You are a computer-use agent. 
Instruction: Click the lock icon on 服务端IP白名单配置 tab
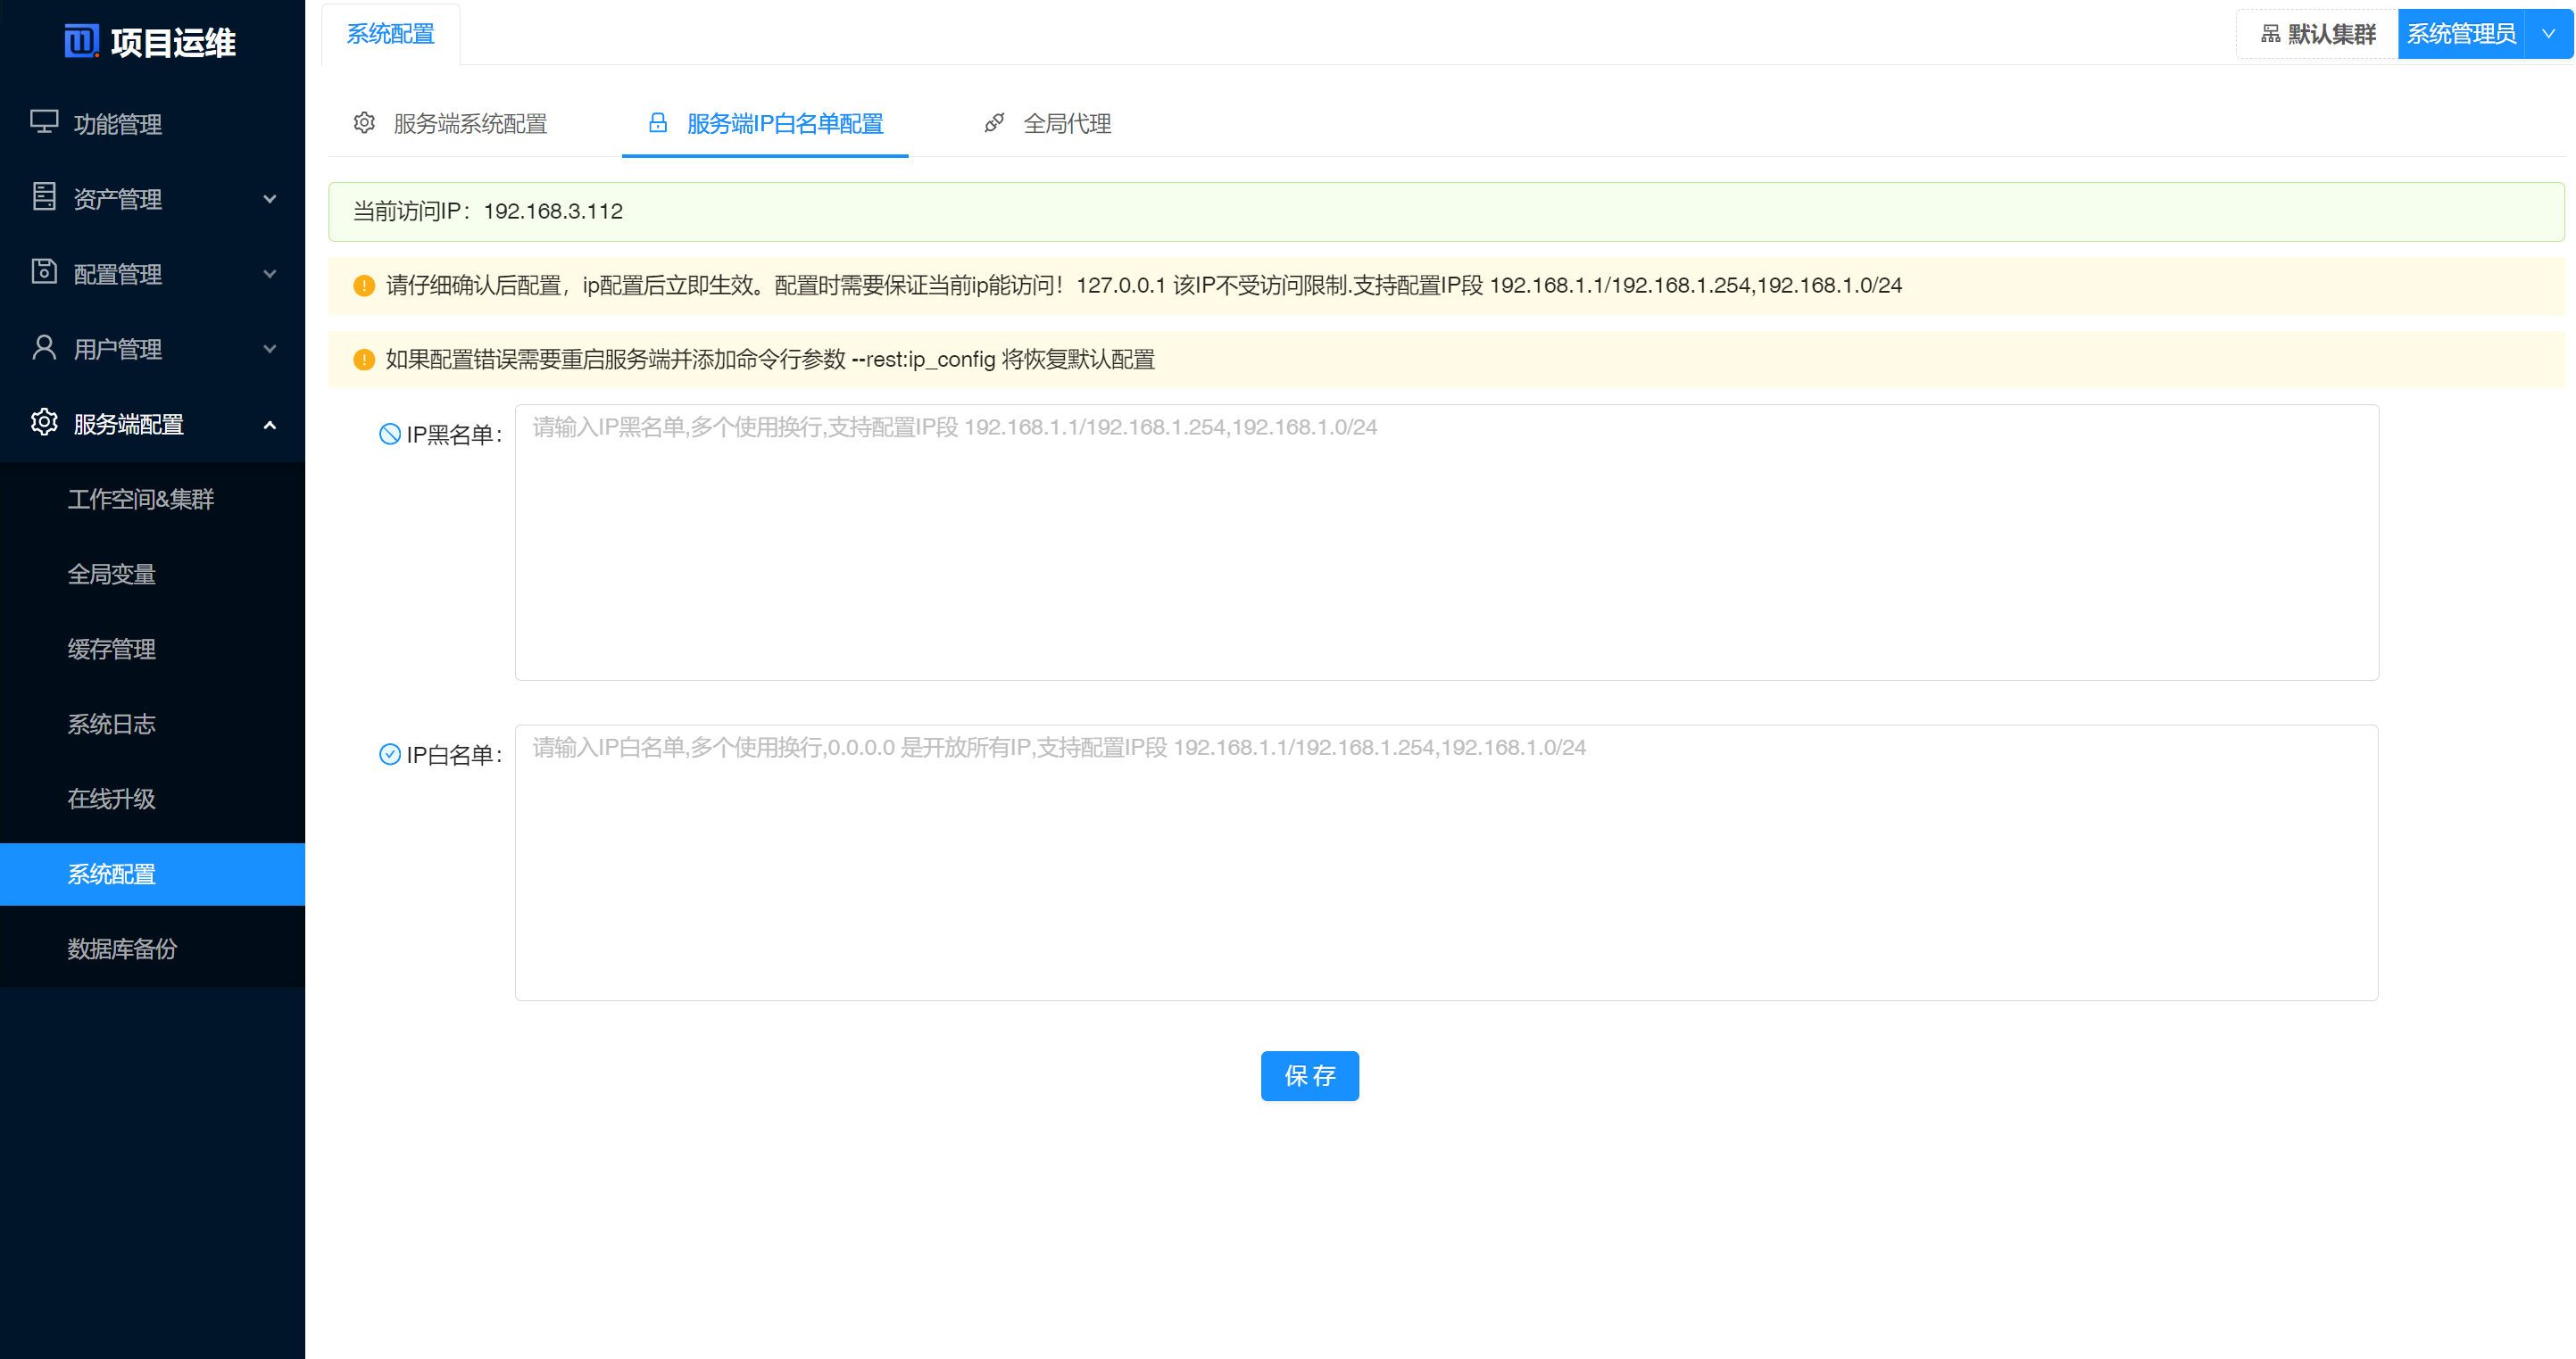[x=658, y=123]
